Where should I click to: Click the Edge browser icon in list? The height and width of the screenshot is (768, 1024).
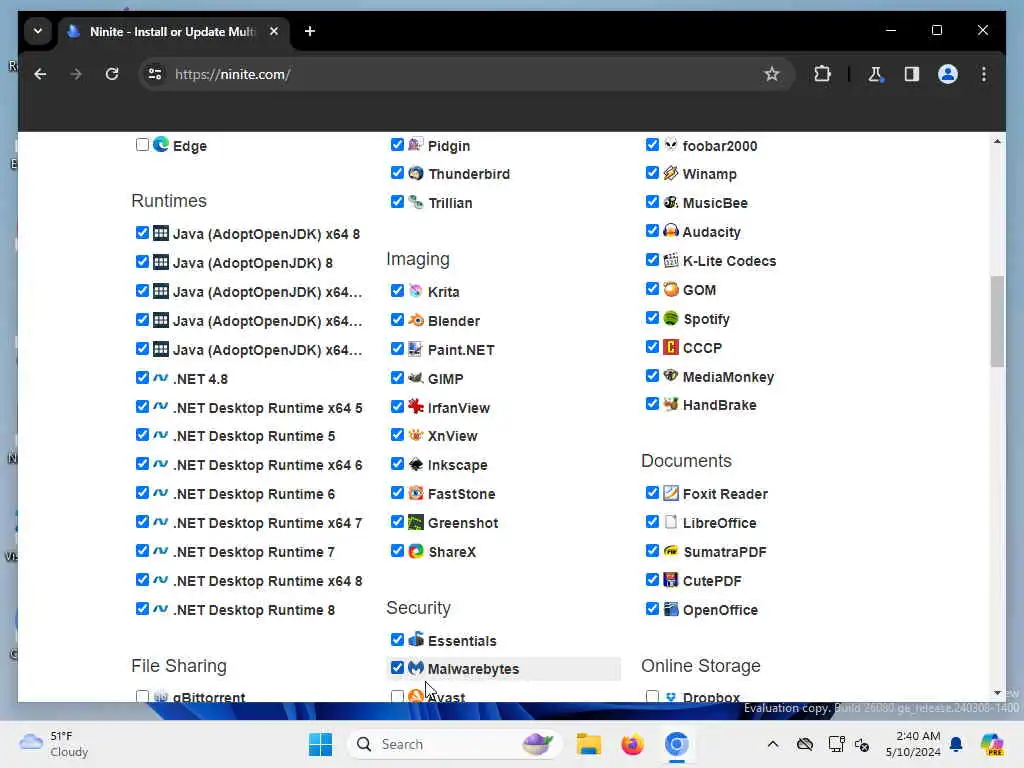click(161, 144)
